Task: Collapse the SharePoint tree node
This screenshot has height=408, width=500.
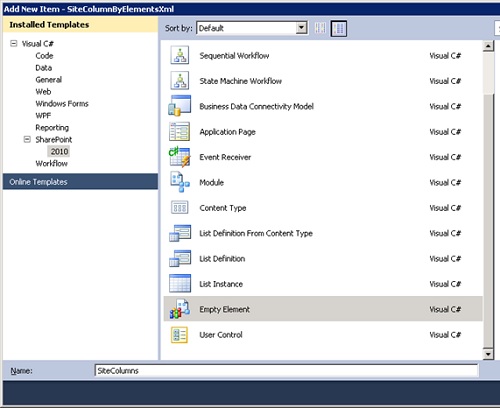Action: coord(27,139)
